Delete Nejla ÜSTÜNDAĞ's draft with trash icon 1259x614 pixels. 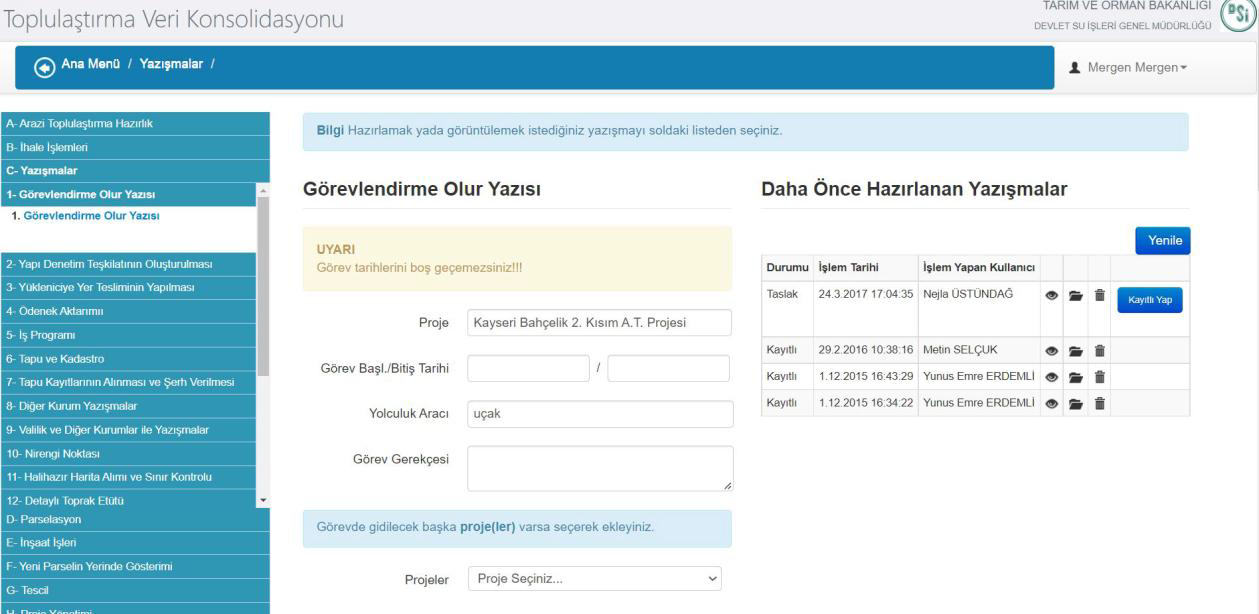[x=1098, y=296]
